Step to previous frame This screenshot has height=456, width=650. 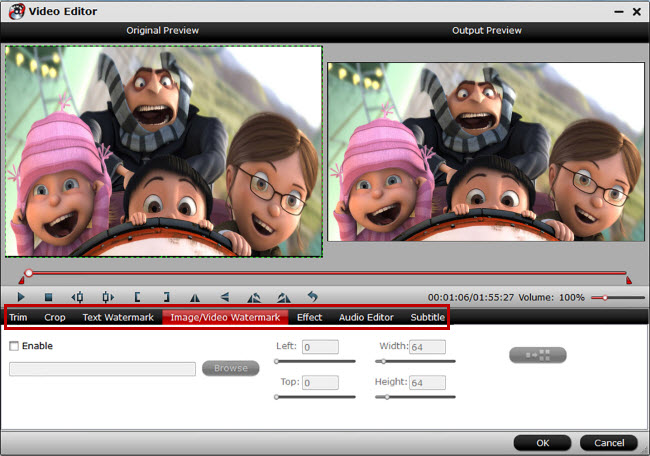[77, 297]
